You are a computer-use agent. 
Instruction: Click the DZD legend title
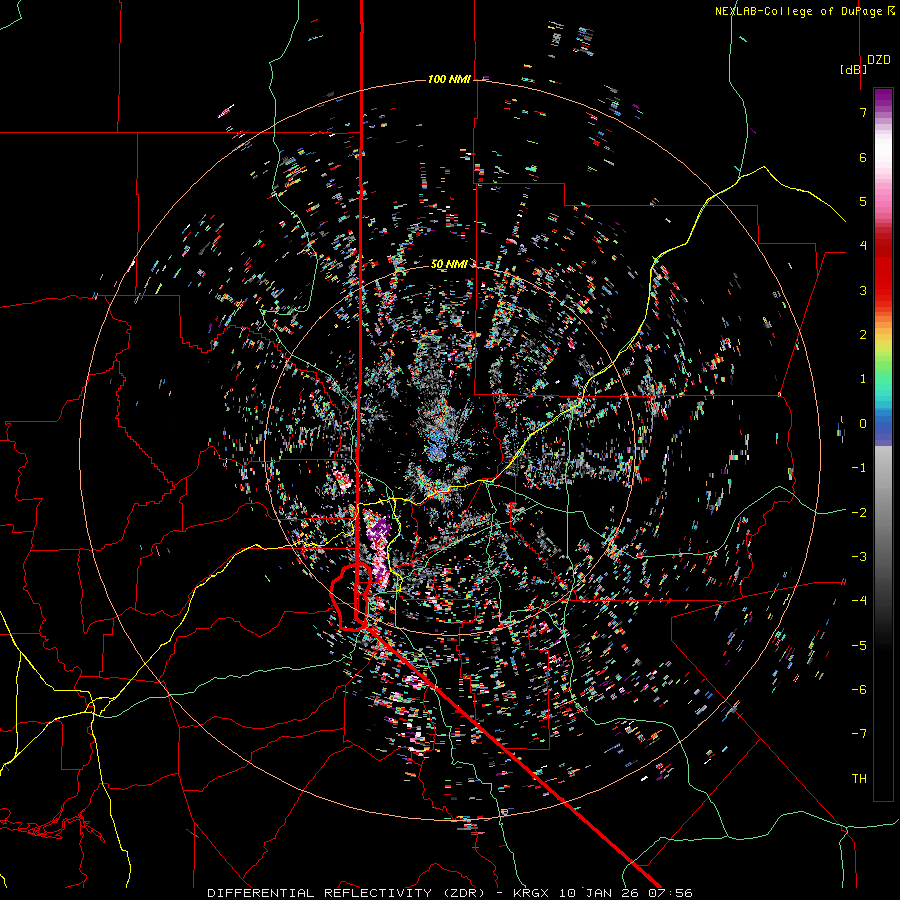(x=879, y=60)
